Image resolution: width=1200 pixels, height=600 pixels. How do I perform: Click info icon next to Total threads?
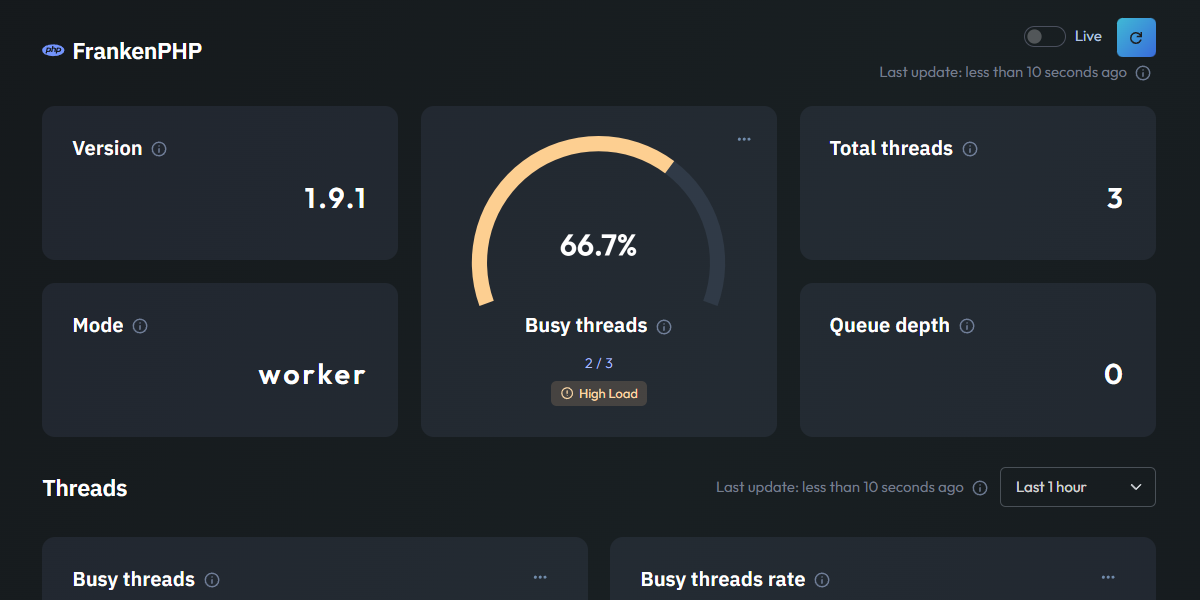click(970, 149)
